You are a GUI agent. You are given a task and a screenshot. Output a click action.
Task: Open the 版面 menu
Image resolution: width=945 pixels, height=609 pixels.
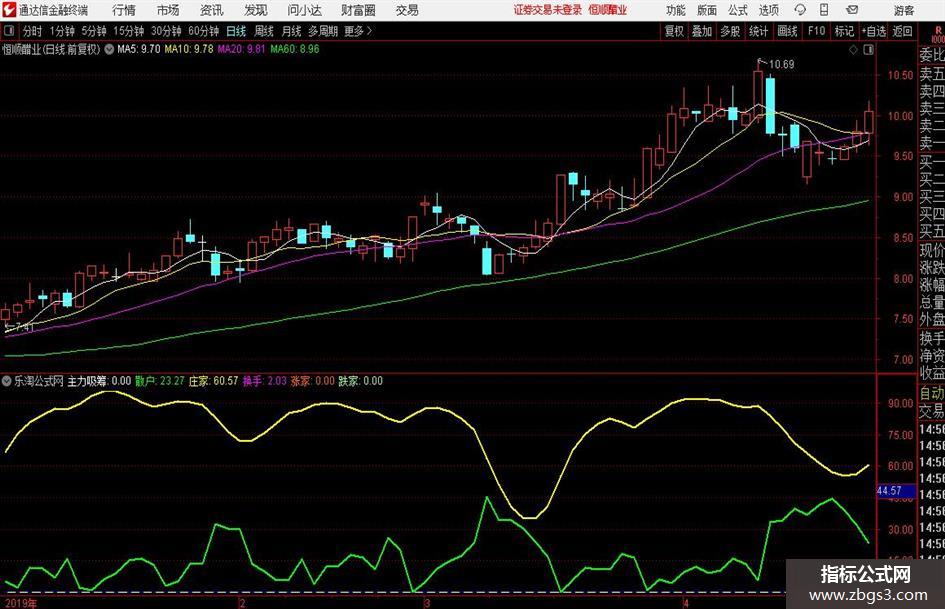pyautogui.click(x=707, y=10)
